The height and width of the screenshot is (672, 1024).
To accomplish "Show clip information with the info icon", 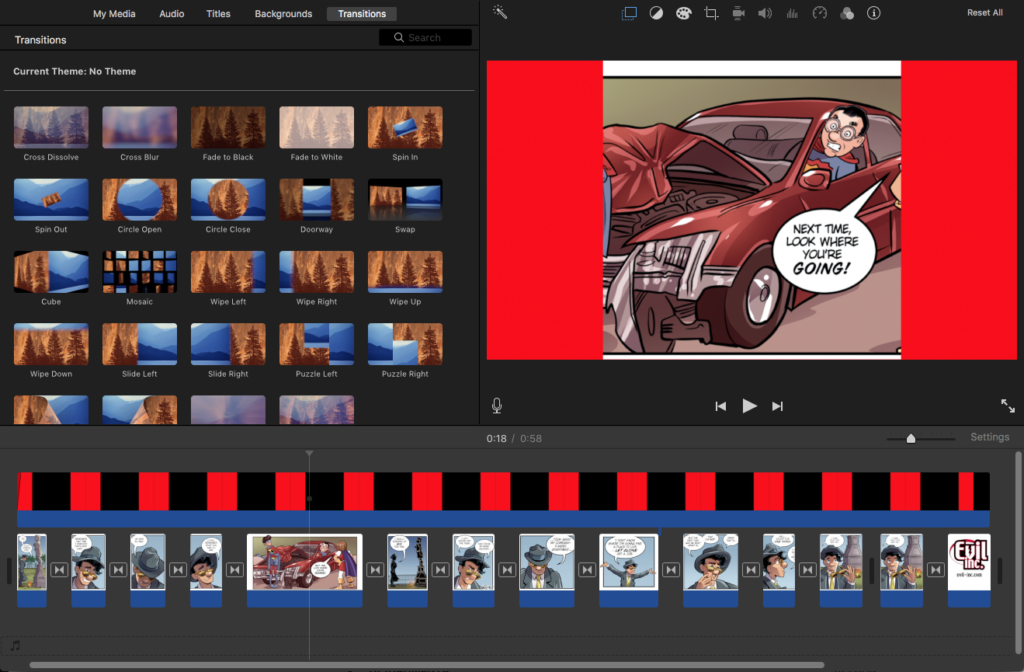I will tap(874, 13).
